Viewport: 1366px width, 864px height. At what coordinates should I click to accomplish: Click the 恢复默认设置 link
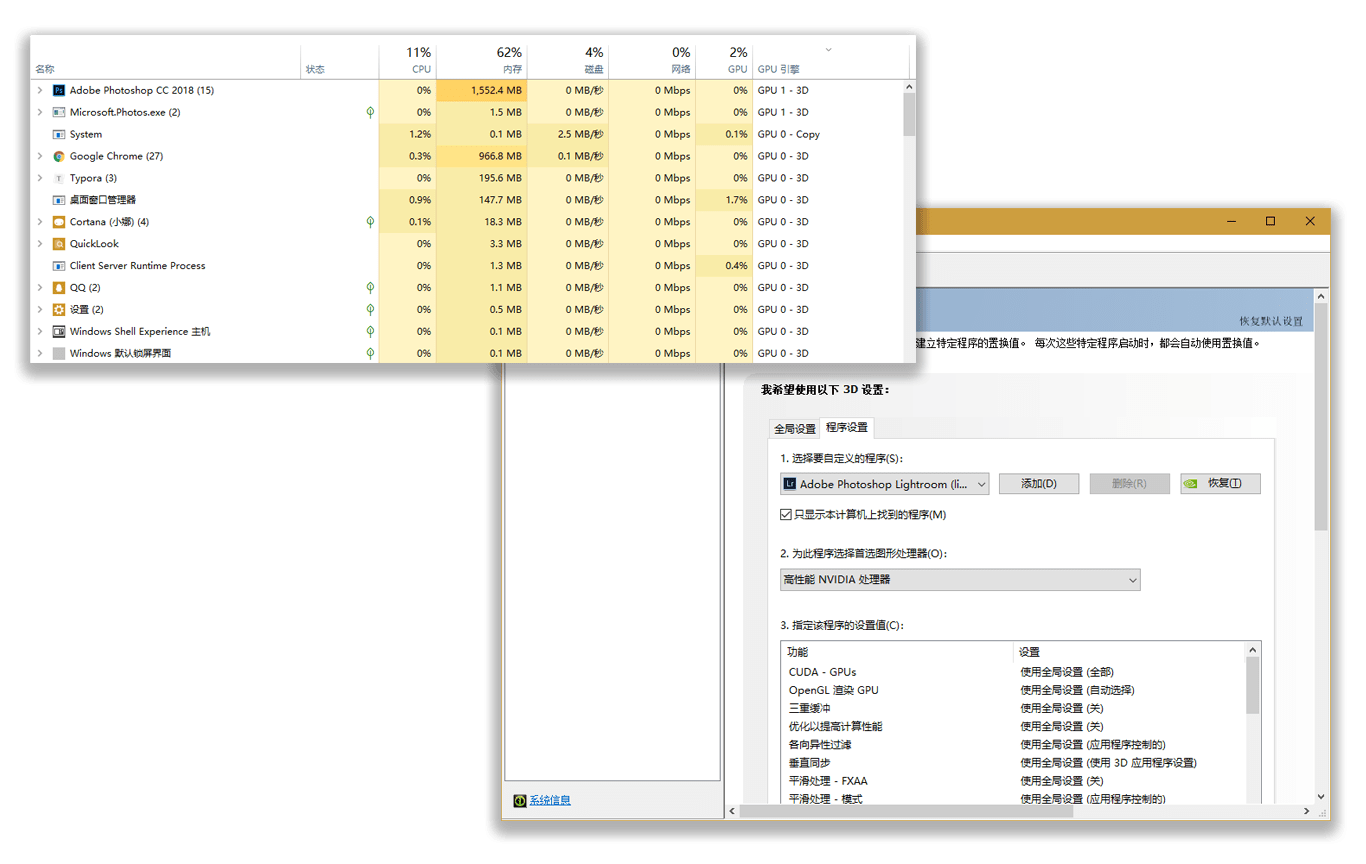pyautogui.click(x=1271, y=321)
